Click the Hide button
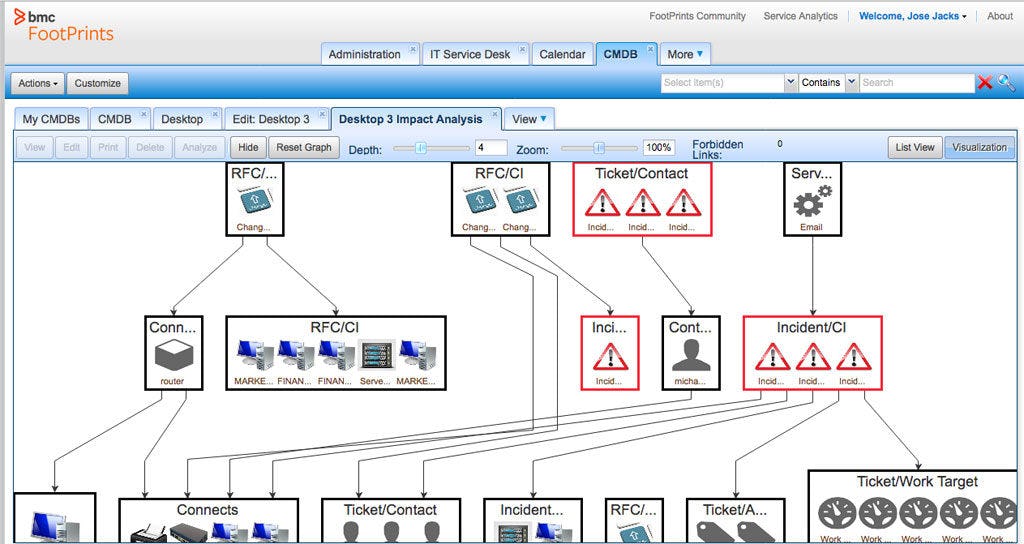 tap(248, 147)
